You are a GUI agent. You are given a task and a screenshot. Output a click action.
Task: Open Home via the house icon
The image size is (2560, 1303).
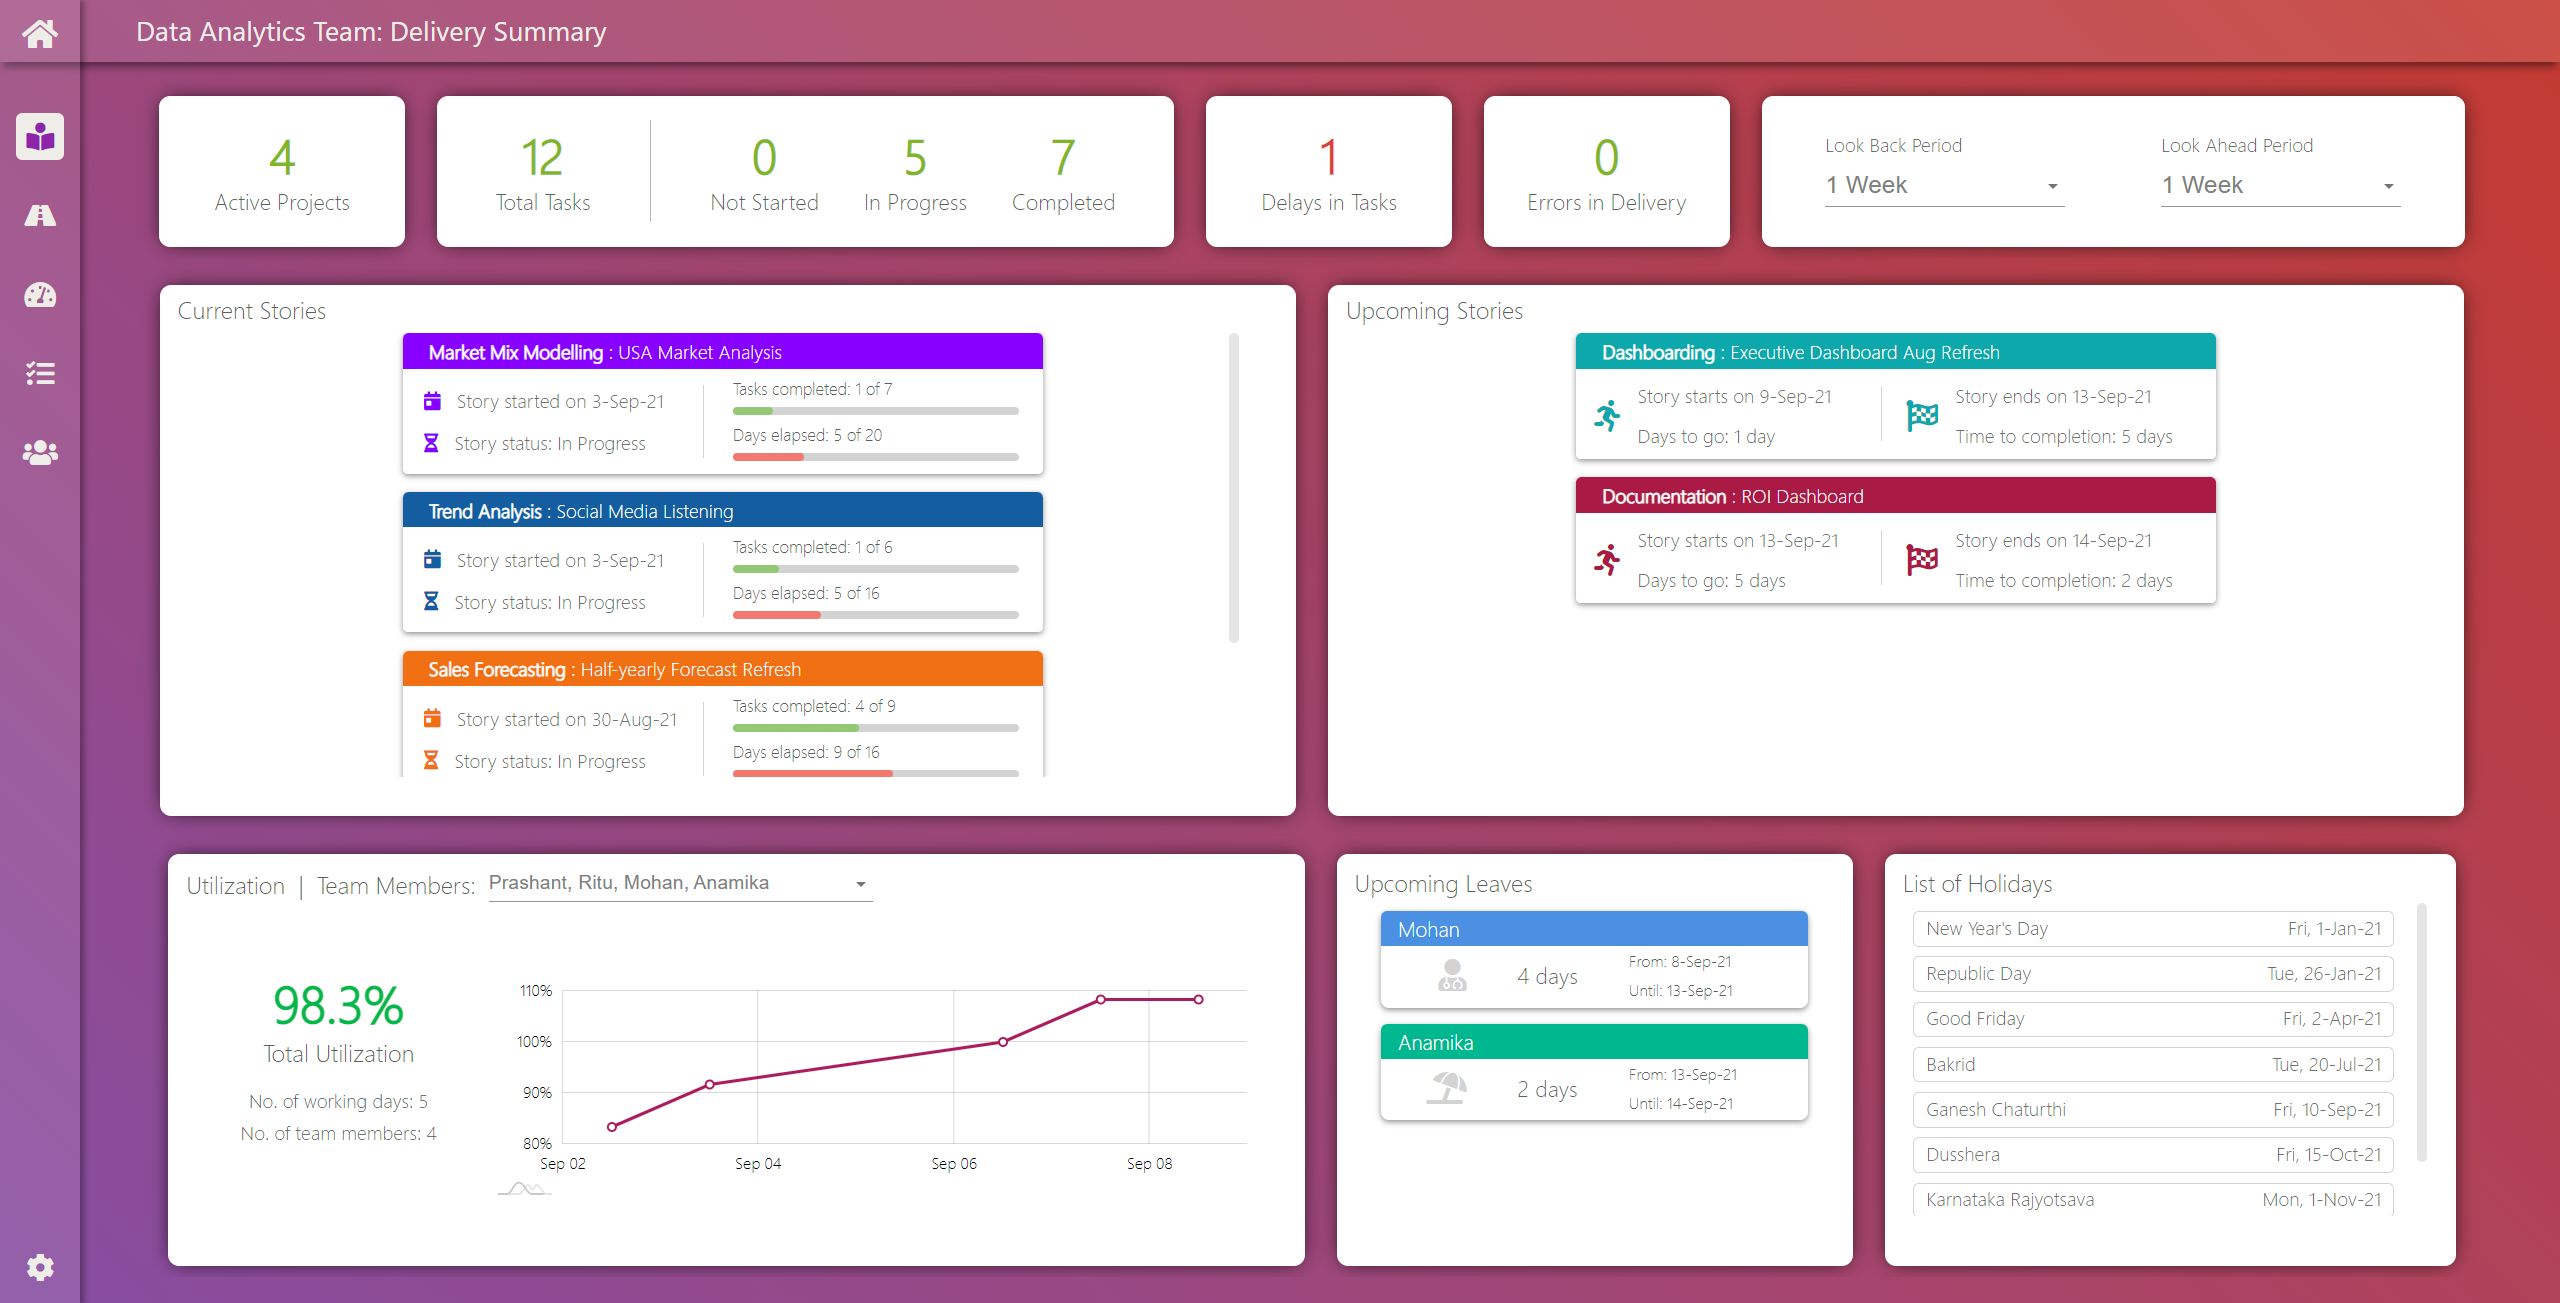click(39, 32)
